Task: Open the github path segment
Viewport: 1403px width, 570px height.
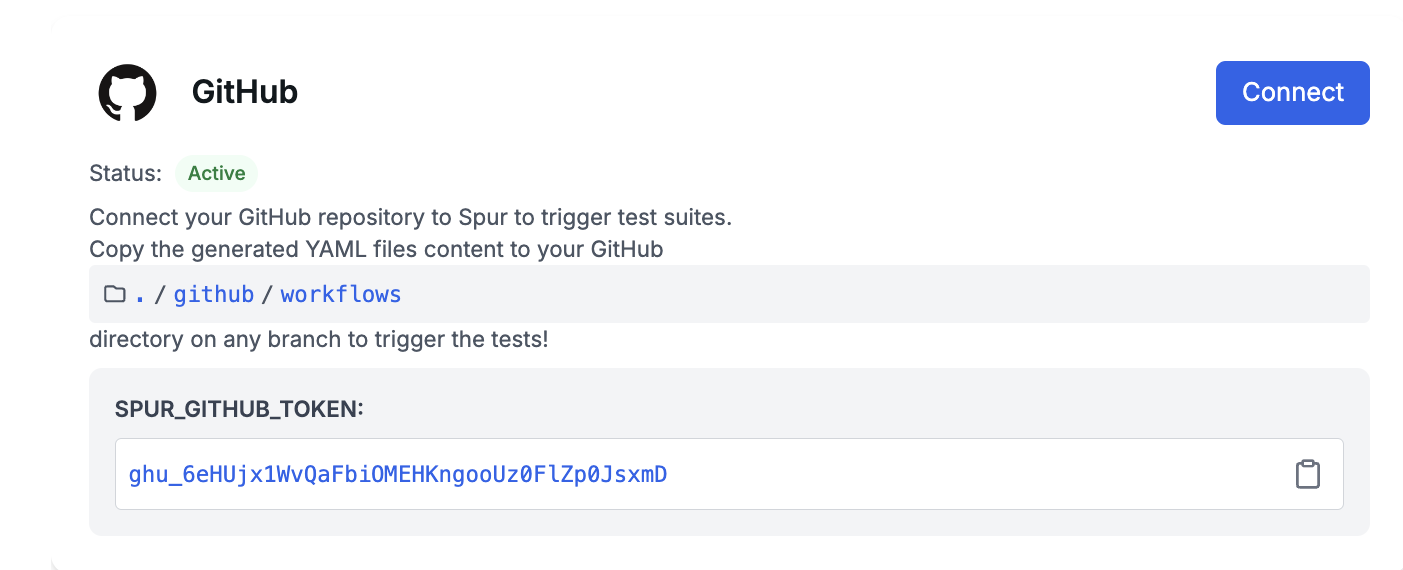Action: [214, 294]
